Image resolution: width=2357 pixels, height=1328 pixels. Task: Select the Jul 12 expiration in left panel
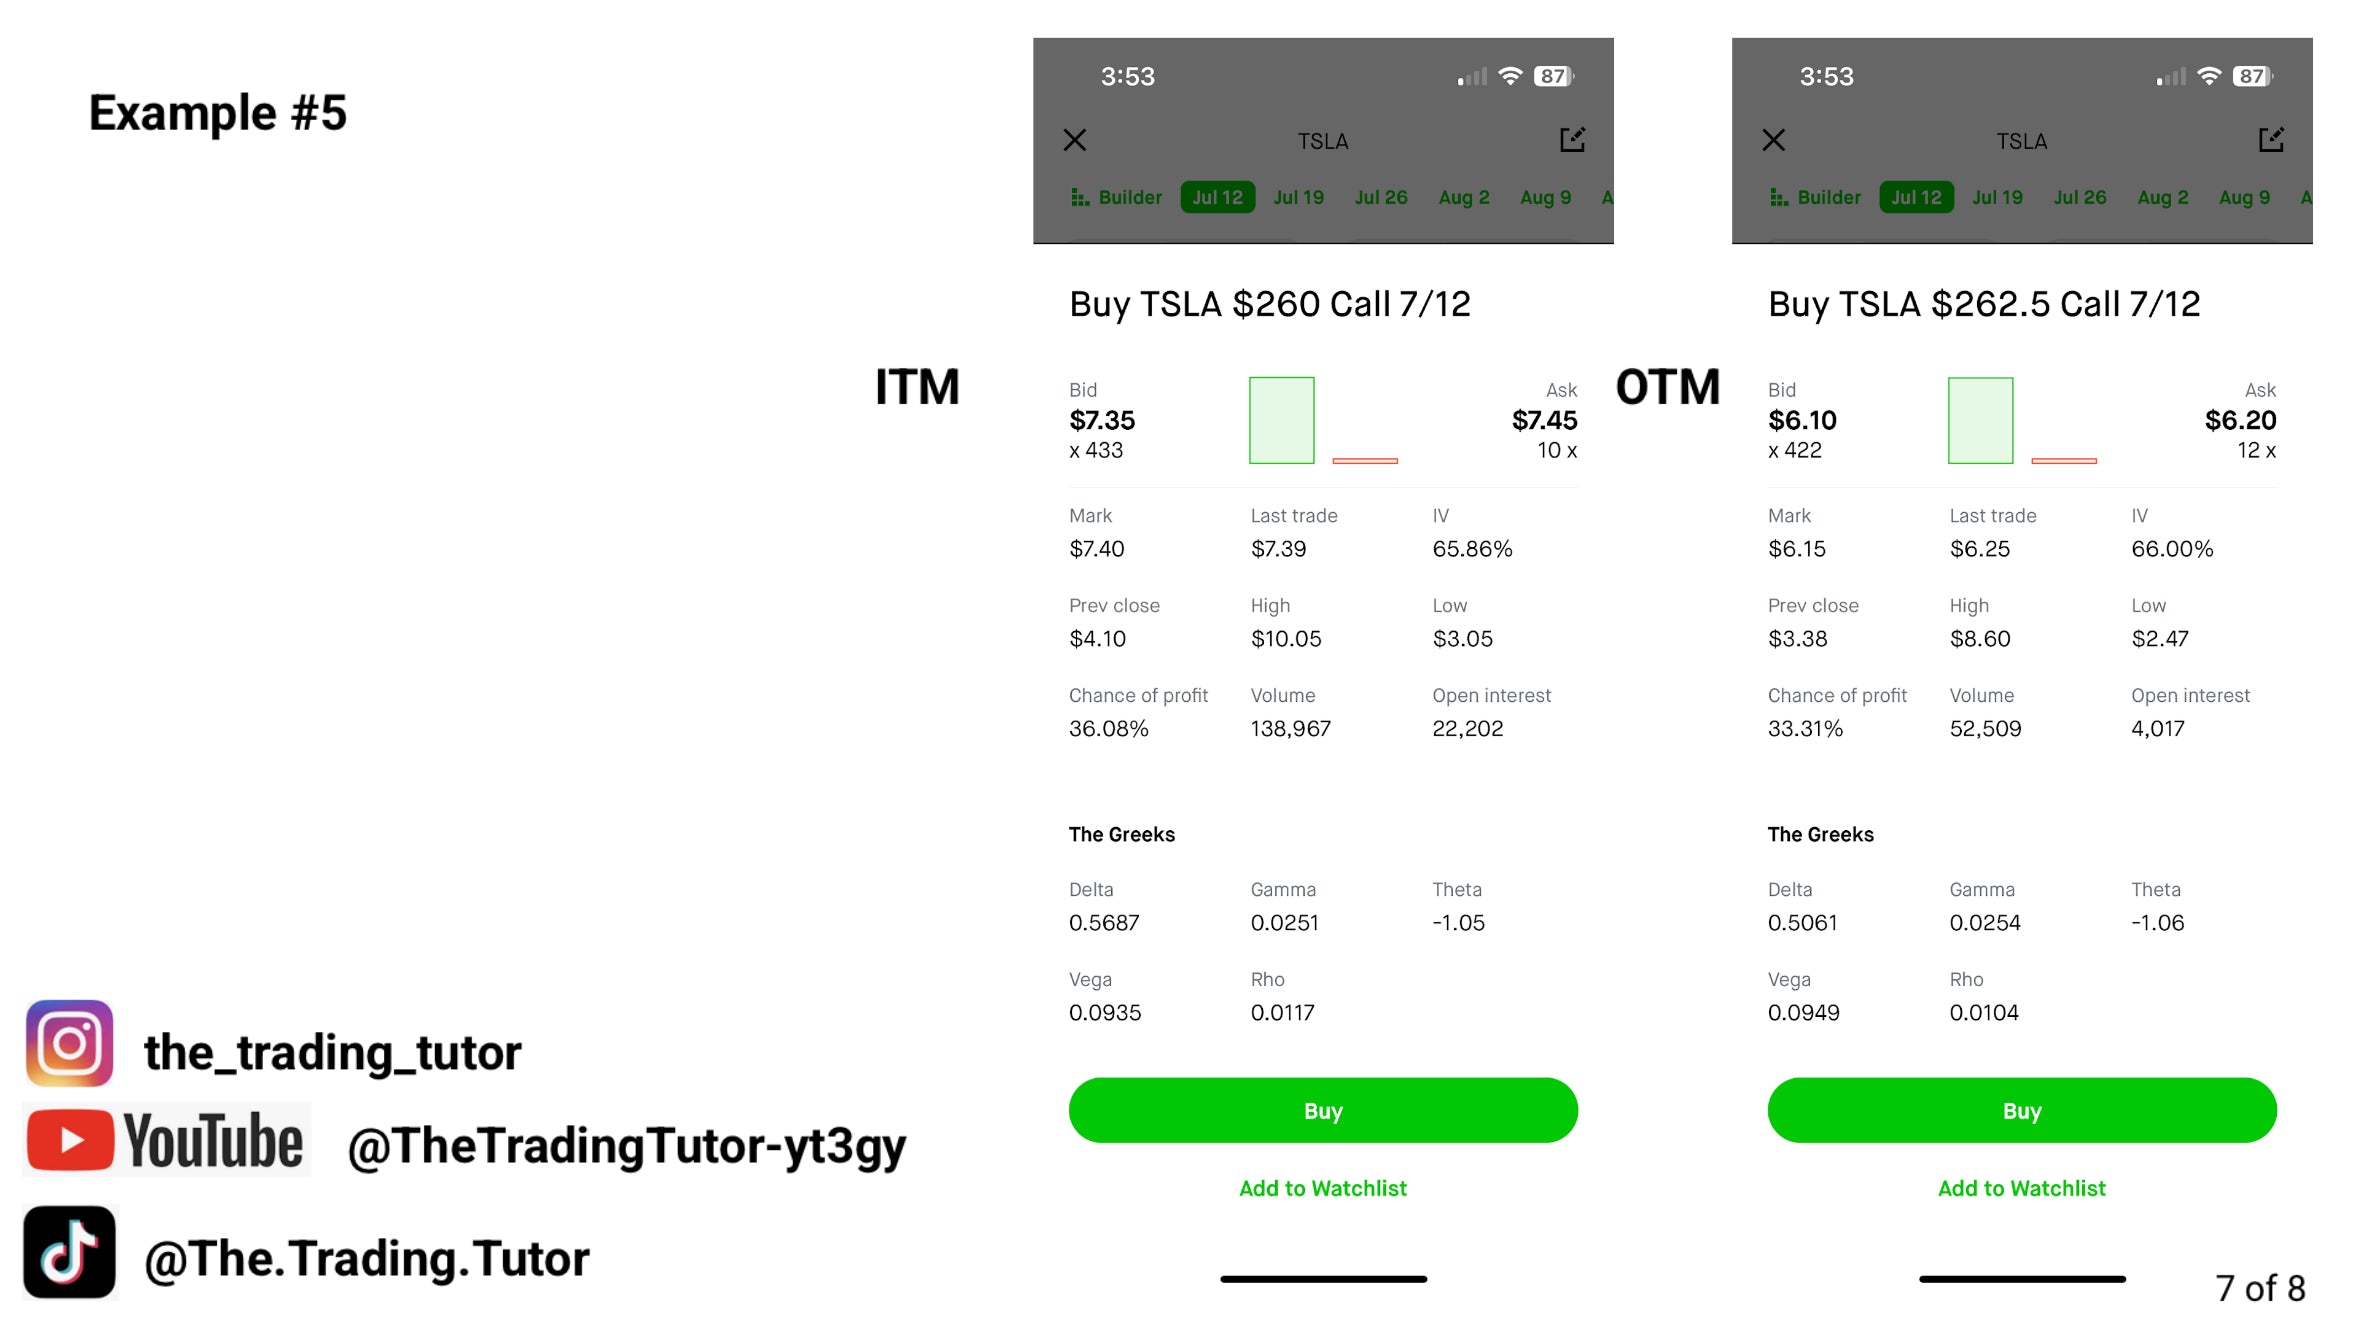[1217, 197]
